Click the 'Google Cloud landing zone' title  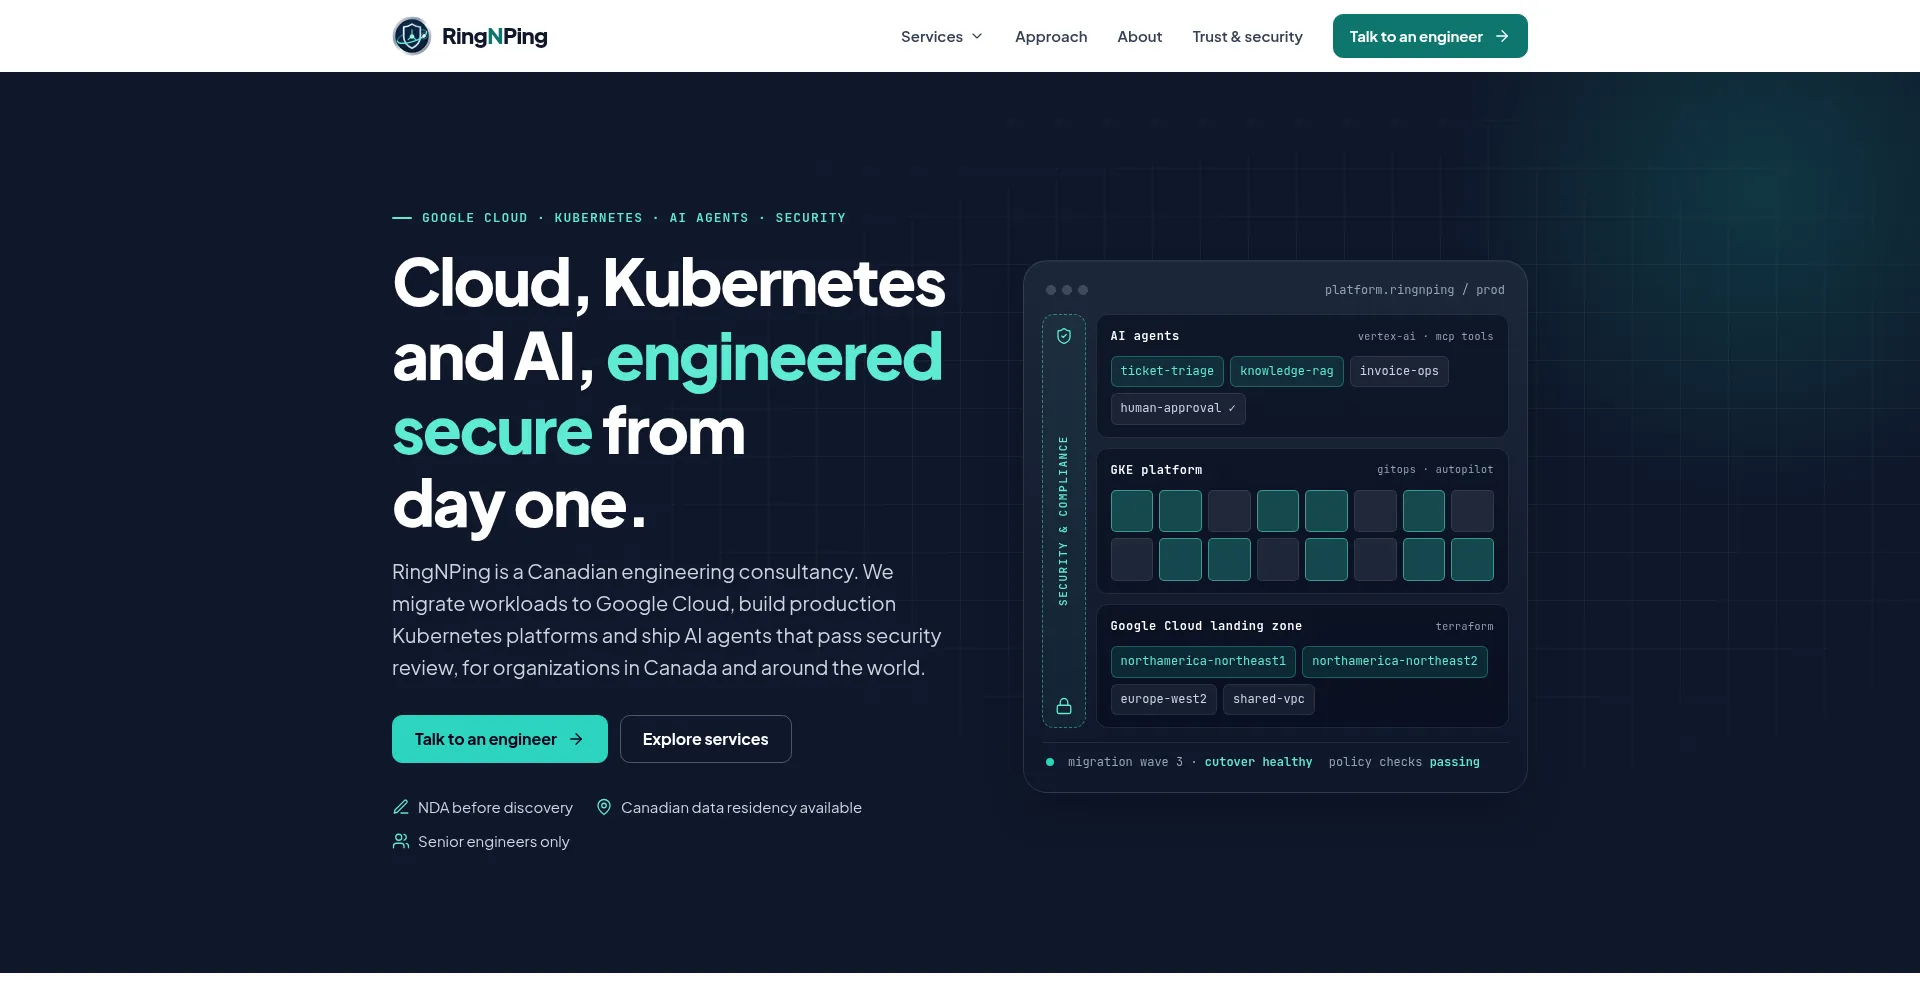click(x=1206, y=626)
